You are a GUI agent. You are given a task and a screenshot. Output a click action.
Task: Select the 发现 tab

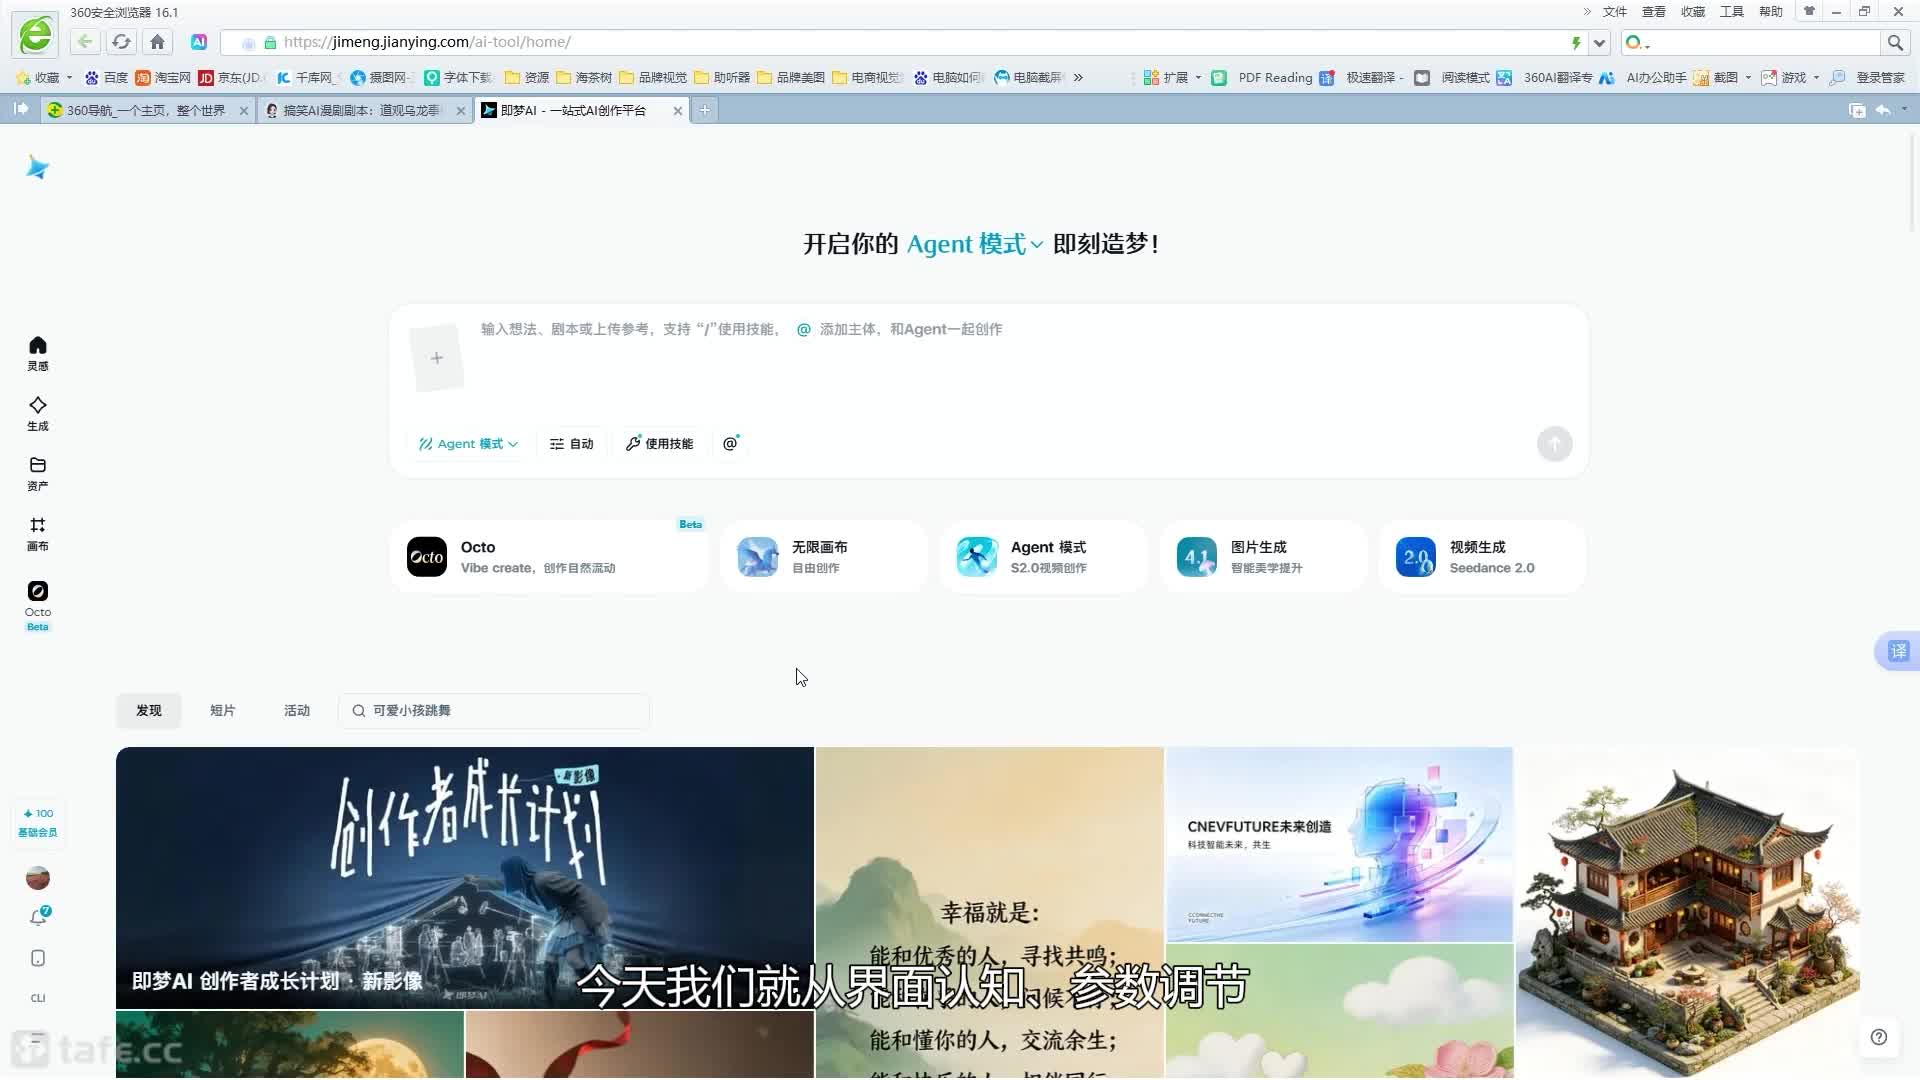point(149,710)
